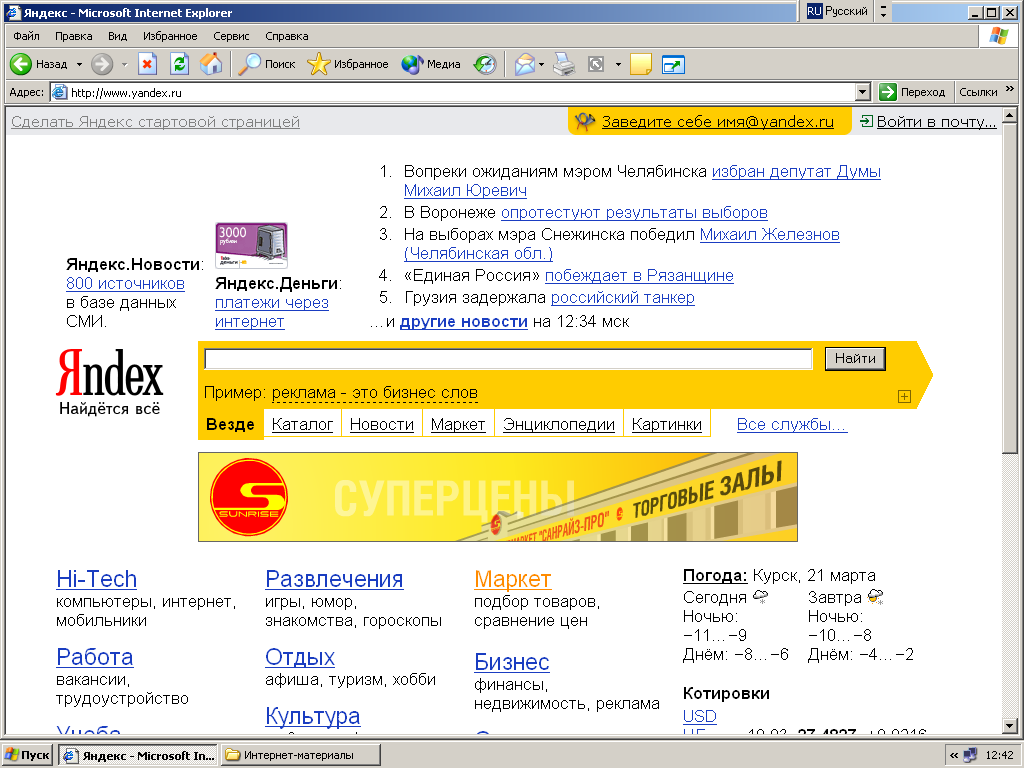Click the green Back (Назад) arrow

pyautogui.click(x=21, y=64)
